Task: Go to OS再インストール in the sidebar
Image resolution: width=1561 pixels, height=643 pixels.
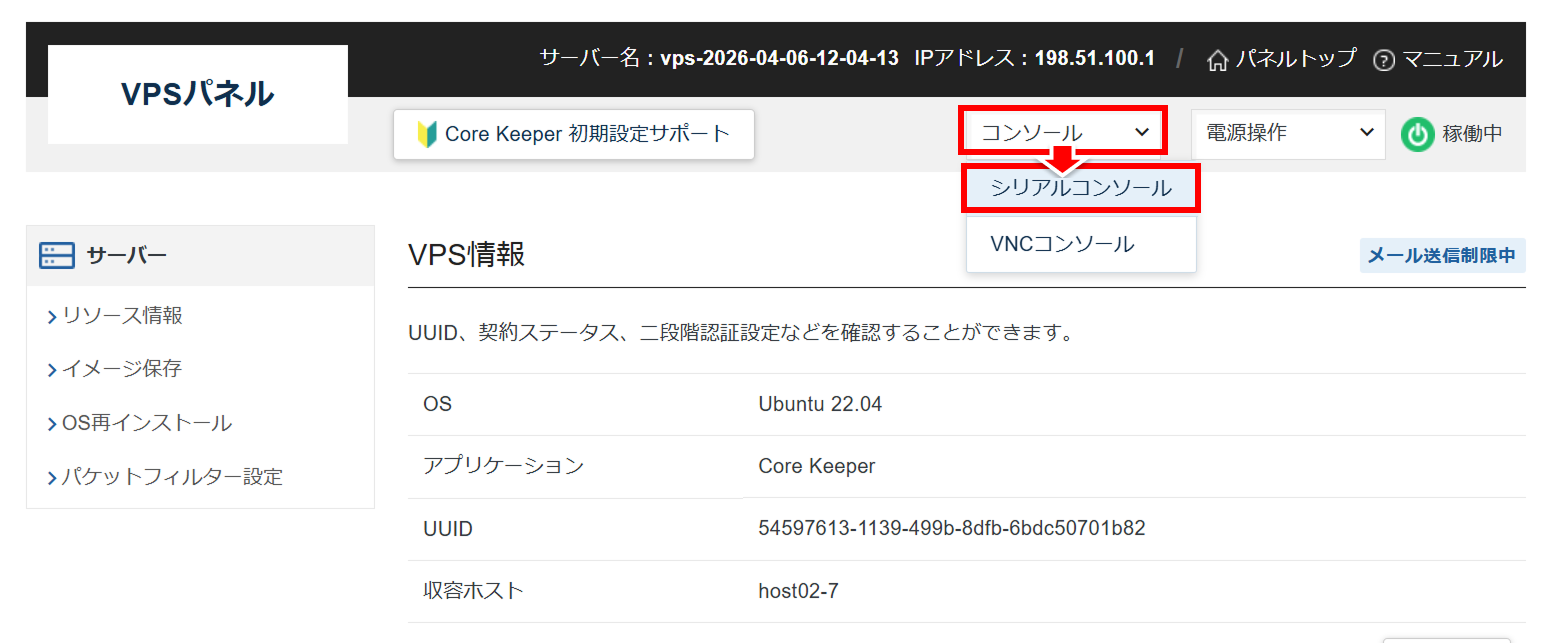Action: coord(146,423)
